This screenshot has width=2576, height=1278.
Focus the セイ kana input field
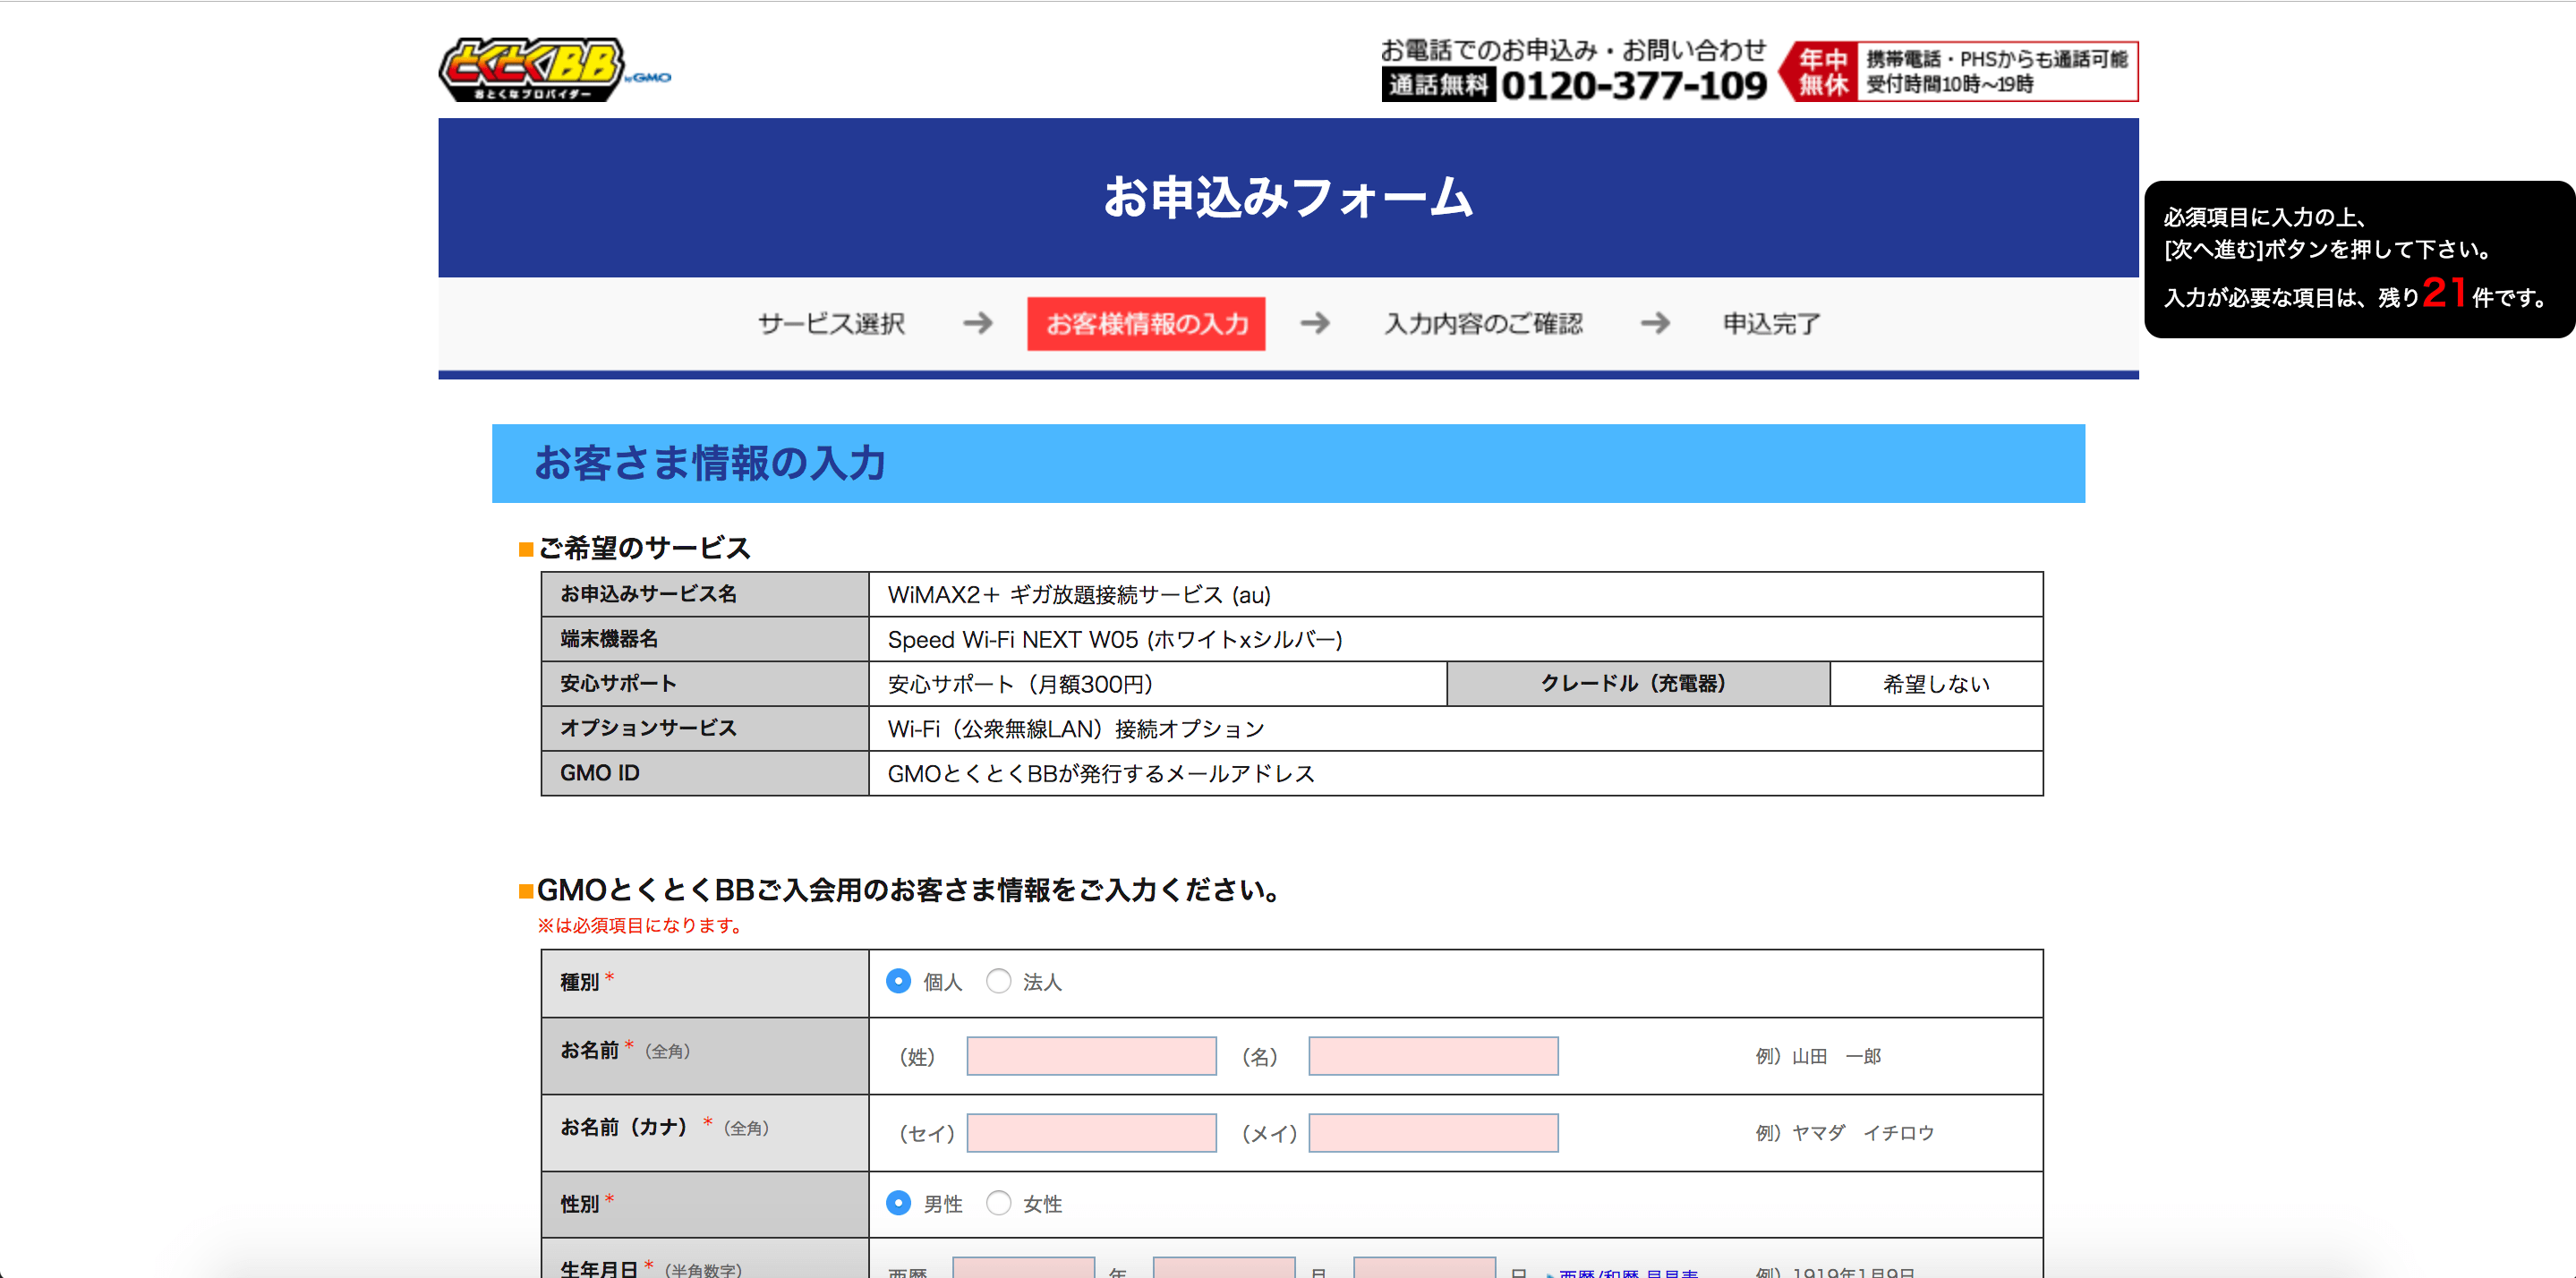pyautogui.click(x=1091, y=1133)
